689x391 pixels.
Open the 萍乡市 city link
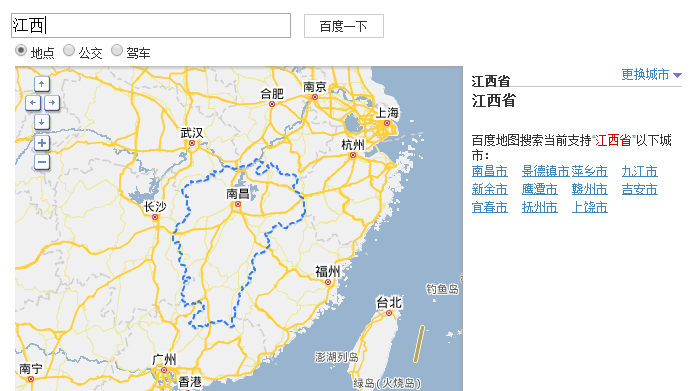pyautogui.click(x=589, y=171)
